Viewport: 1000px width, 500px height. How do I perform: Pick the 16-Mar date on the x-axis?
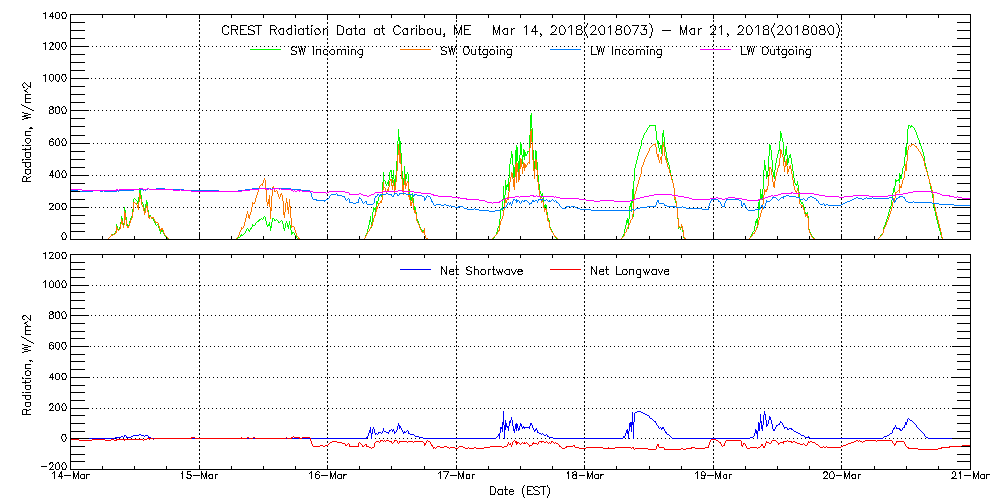328,478
